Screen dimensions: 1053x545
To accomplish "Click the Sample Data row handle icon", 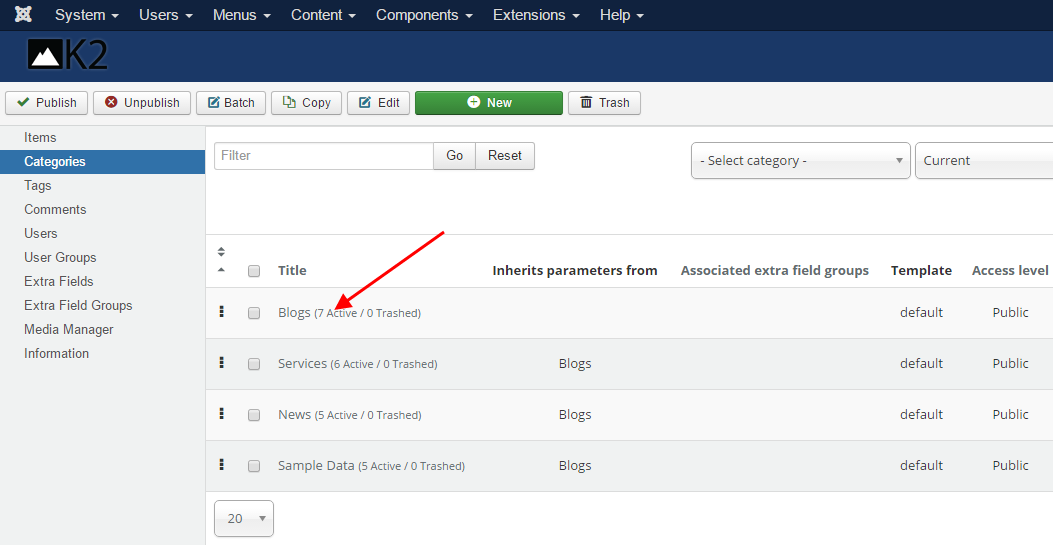I will tap(221, 465).
